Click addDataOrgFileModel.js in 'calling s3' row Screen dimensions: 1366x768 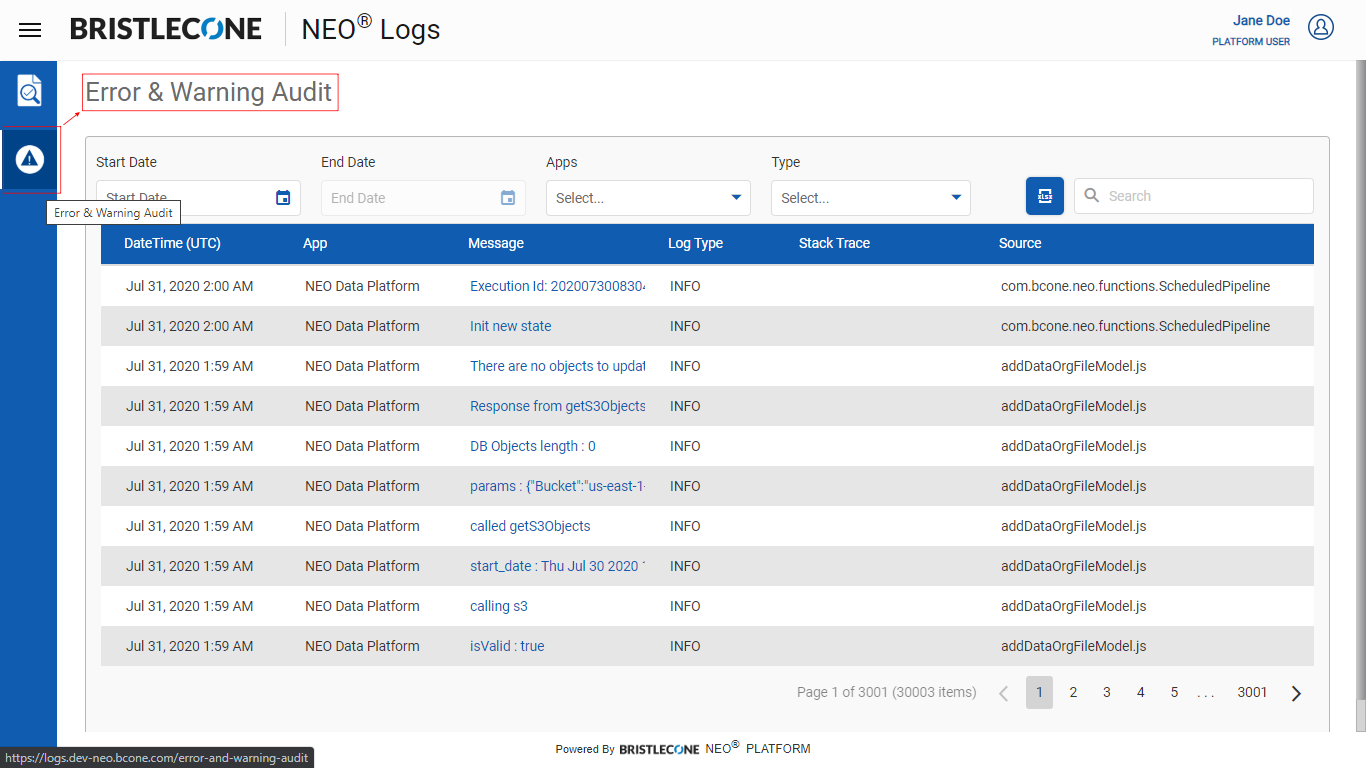(1073, 606)
